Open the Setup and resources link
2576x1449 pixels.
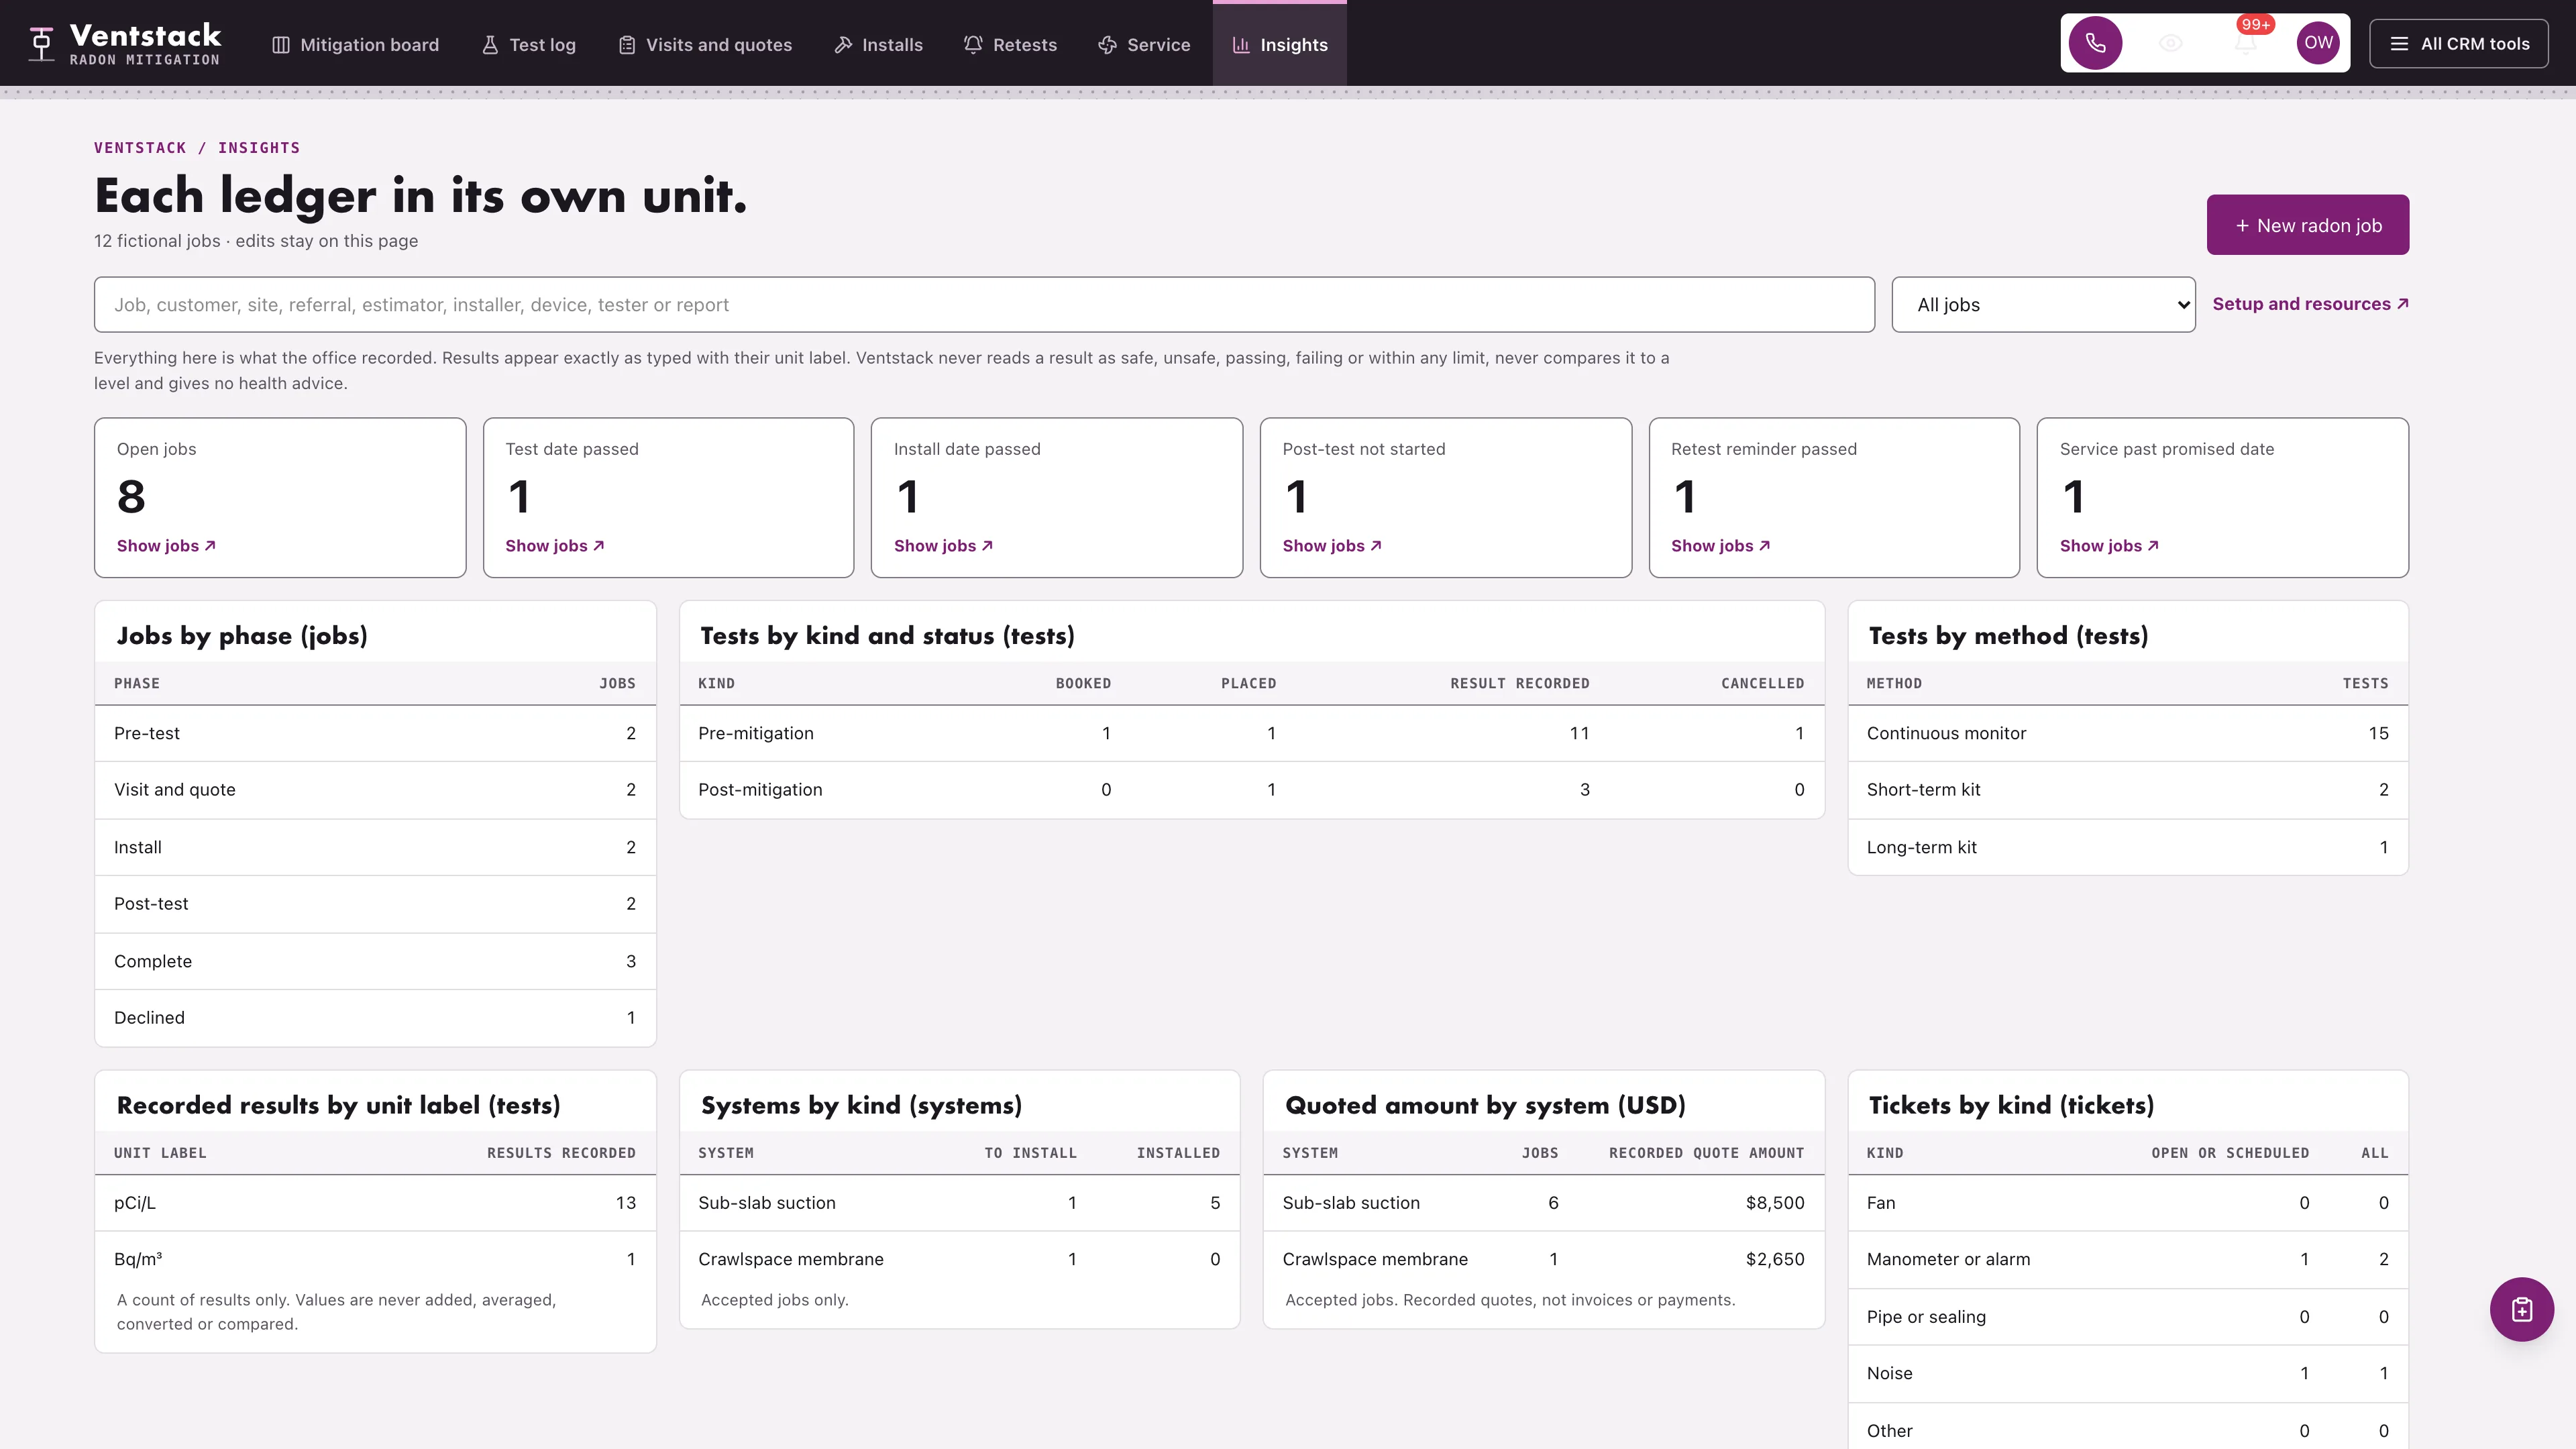click(2310, 304)
